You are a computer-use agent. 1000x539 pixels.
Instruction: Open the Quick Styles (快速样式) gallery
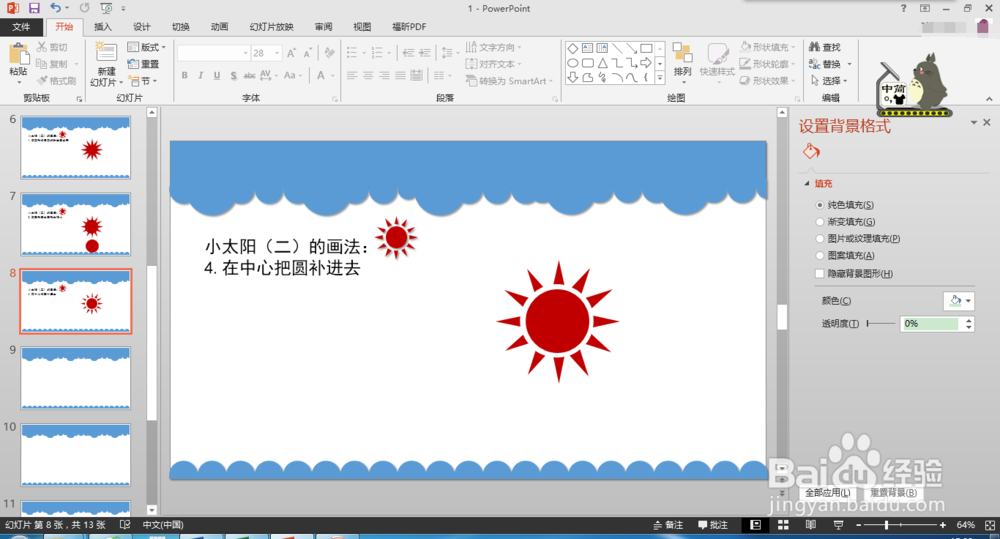click(x=717, y=61)
